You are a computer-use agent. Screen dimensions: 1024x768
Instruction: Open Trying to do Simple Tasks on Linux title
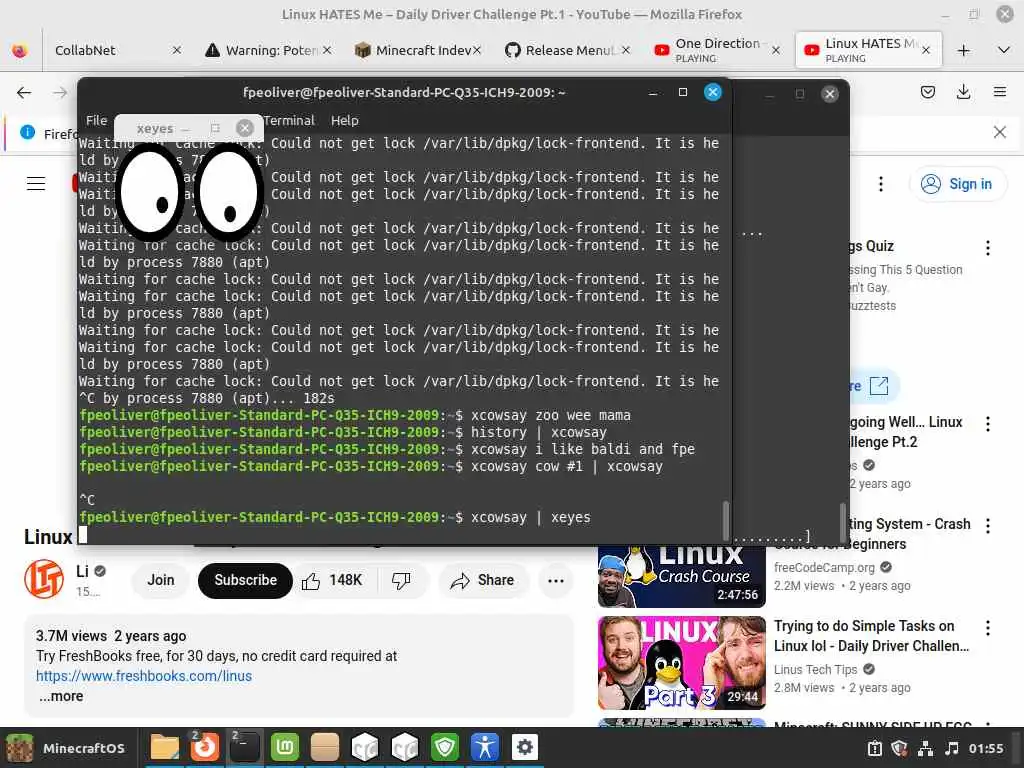[871, 636]
